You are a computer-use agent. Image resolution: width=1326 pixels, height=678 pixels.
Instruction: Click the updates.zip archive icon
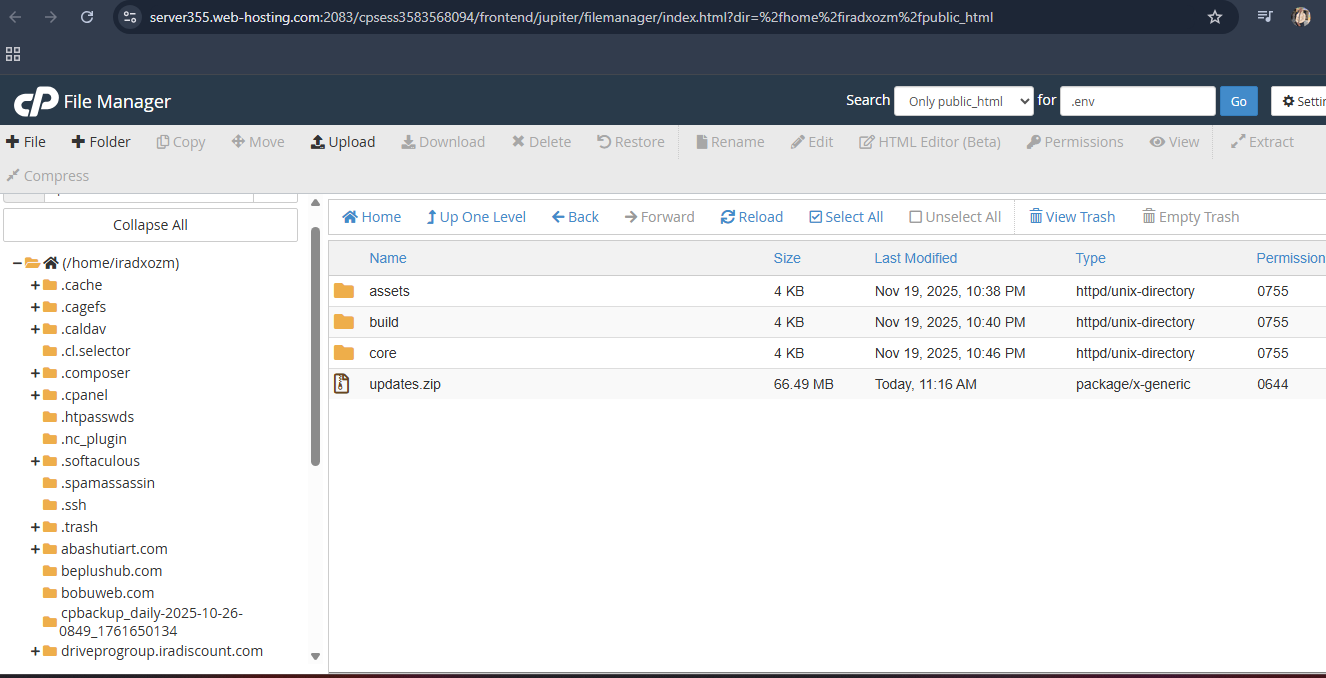(x=342, y=384)
